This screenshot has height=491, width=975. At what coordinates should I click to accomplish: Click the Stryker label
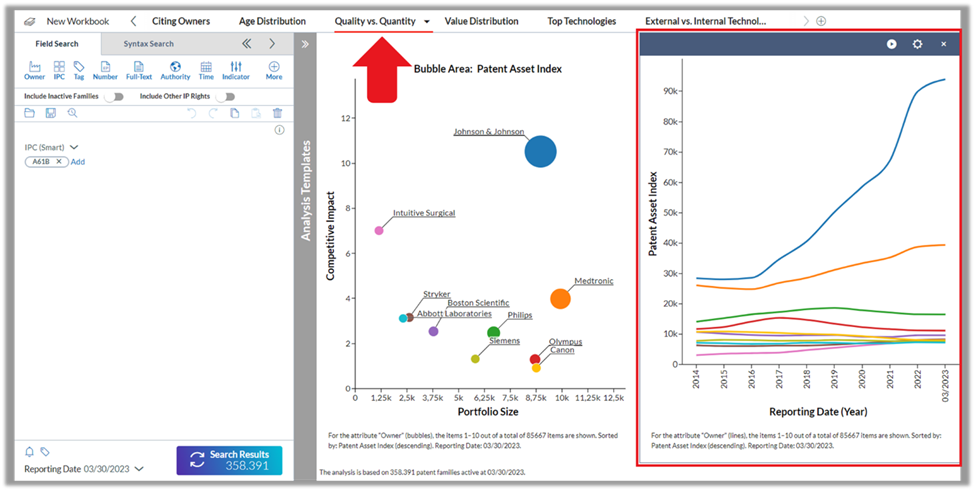(x=437, y=294)
